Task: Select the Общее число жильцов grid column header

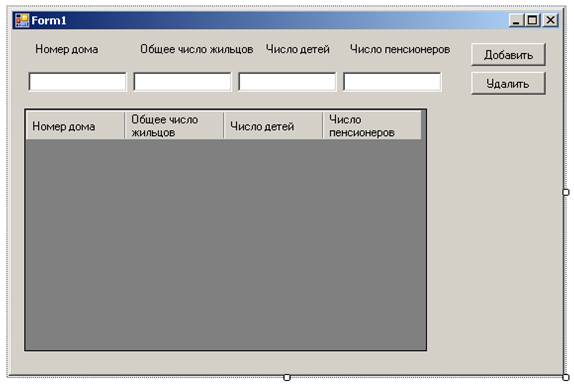Action: pos(174,126)
